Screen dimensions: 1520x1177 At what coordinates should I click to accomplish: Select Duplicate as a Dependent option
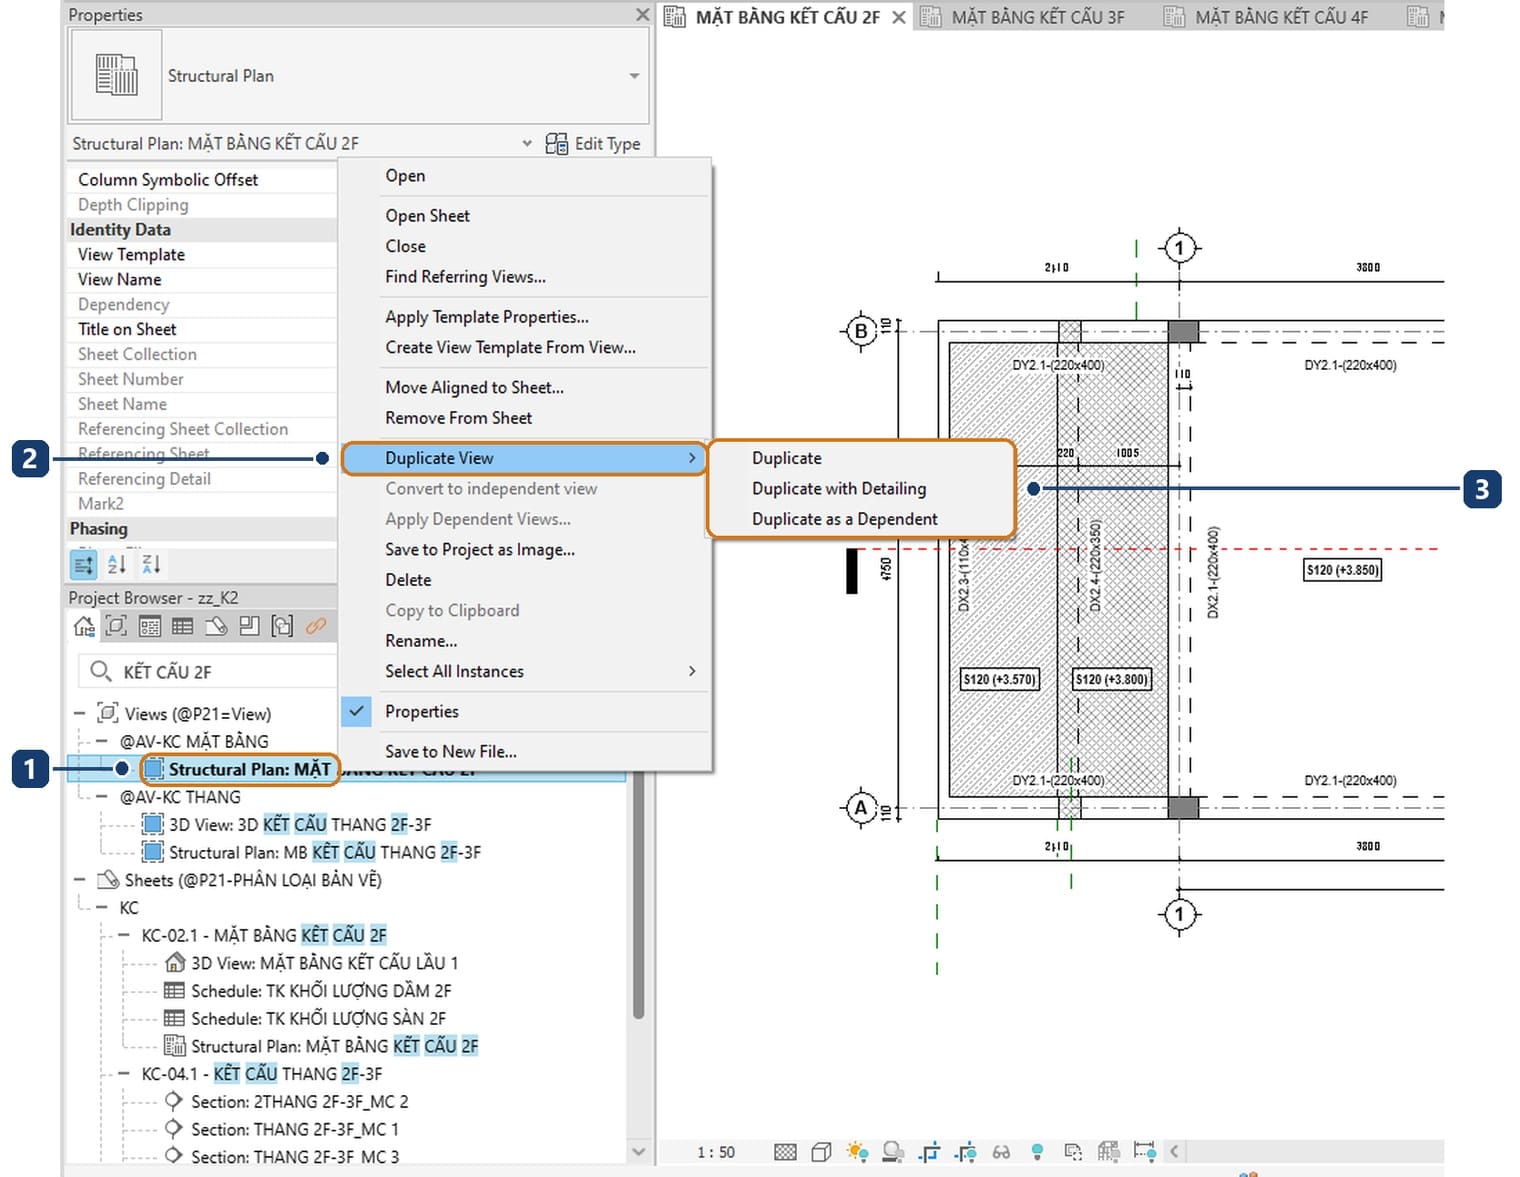tap(844, 519)
